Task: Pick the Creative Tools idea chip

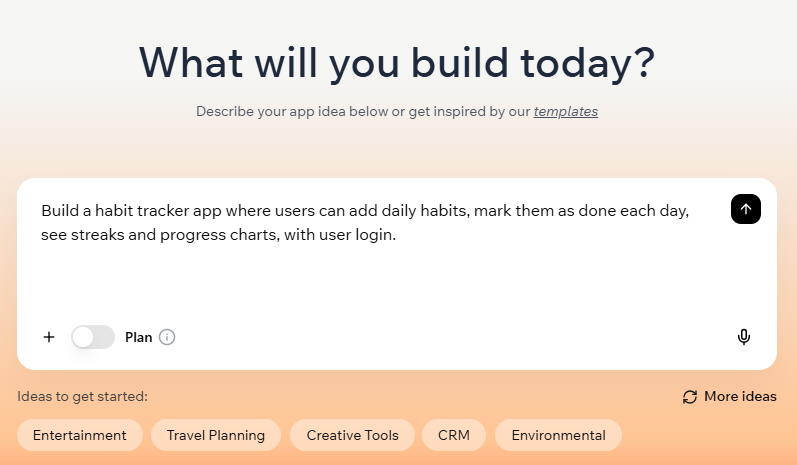Action: click(352, 435)
